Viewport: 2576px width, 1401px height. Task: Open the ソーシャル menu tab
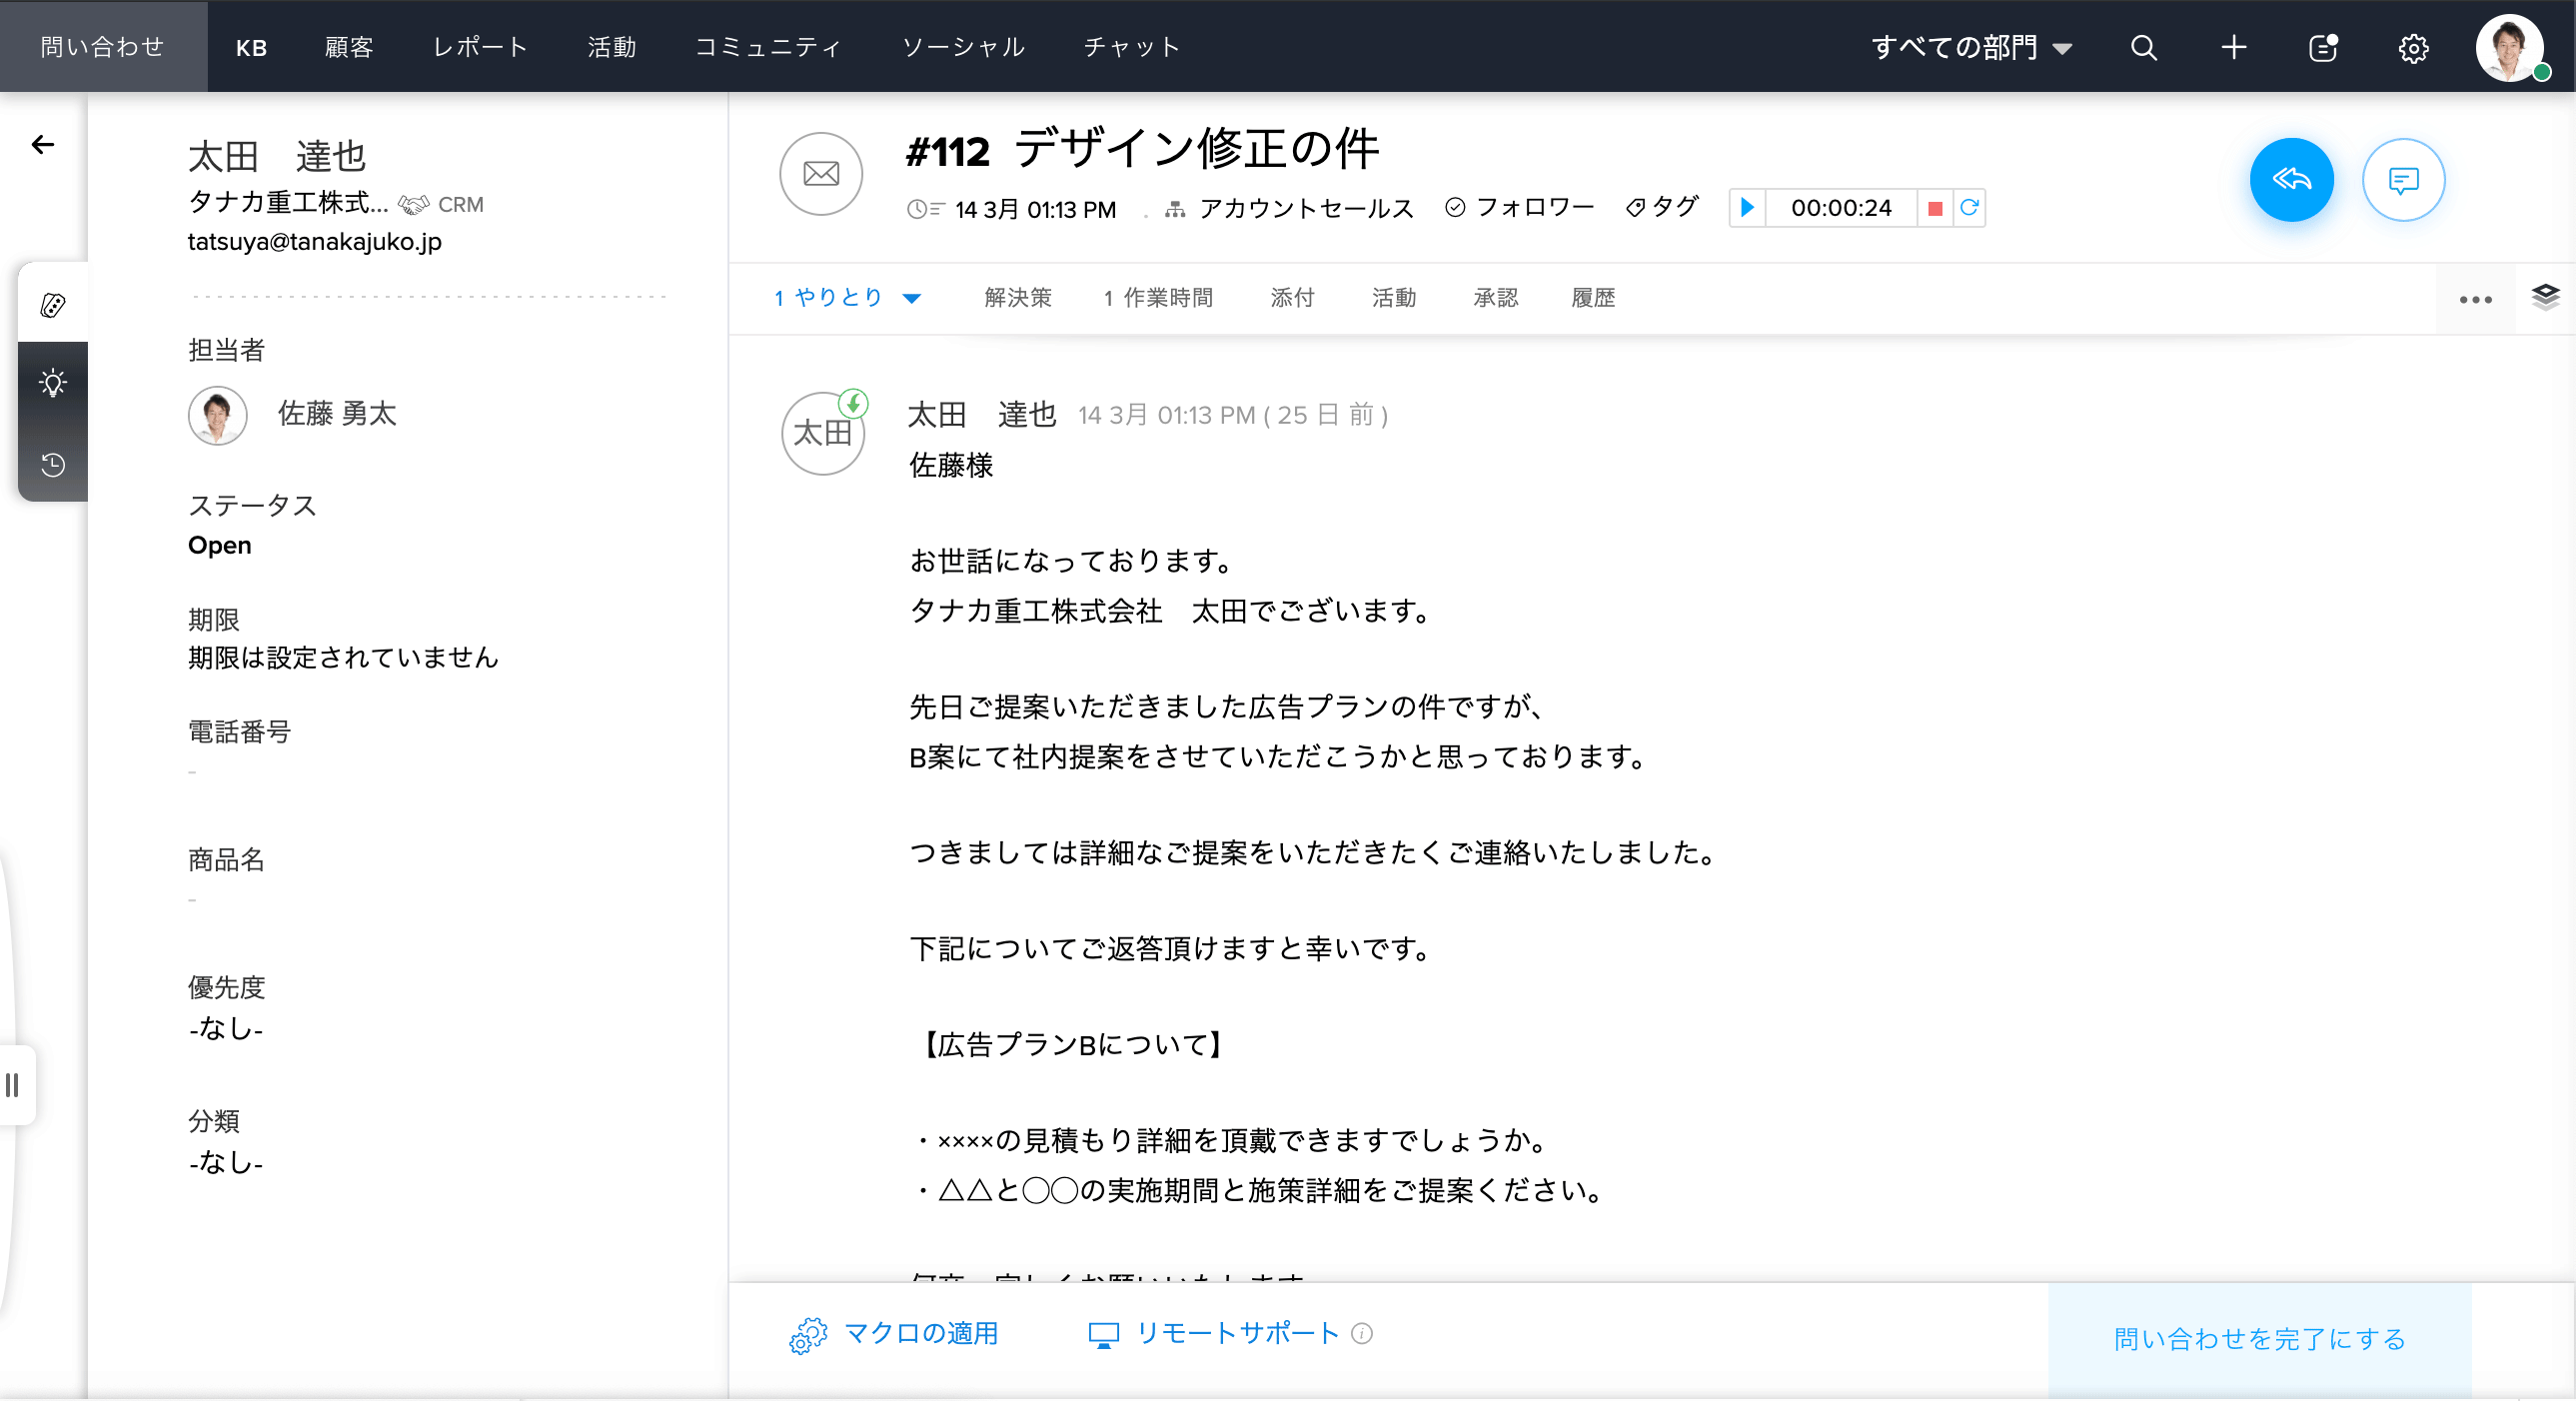963,47
